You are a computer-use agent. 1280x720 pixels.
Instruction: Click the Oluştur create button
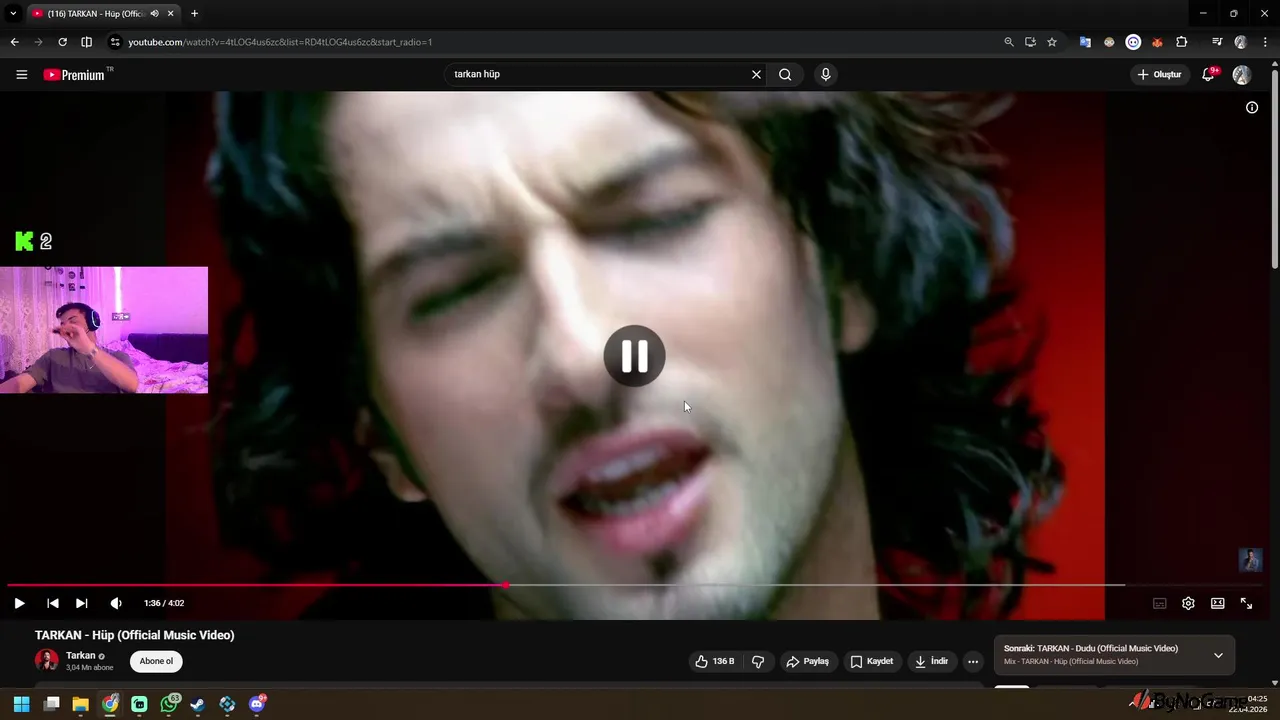(x=1159, y=74)
